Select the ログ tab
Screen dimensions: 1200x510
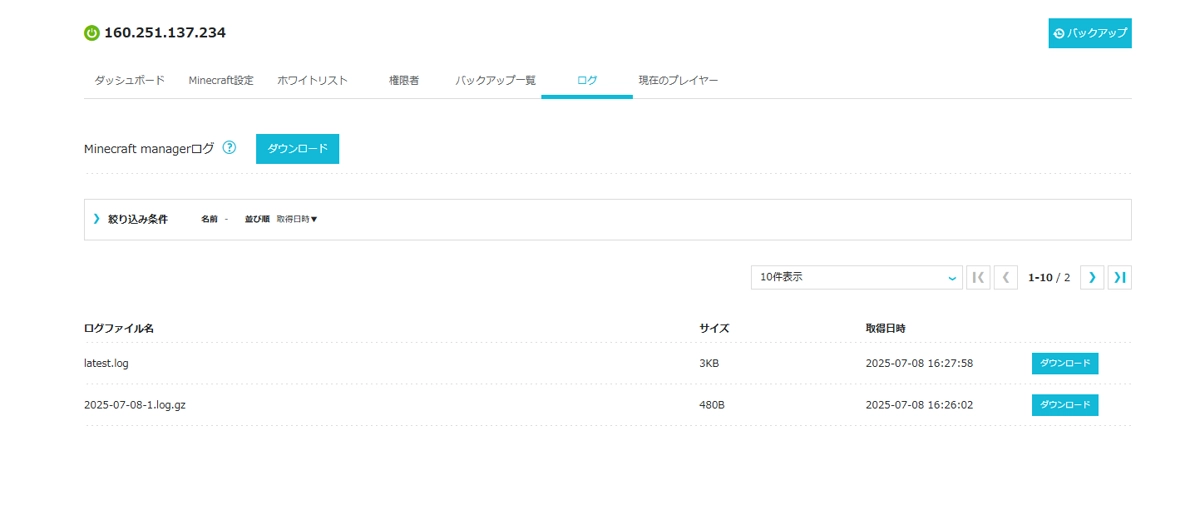coord(587,80)
